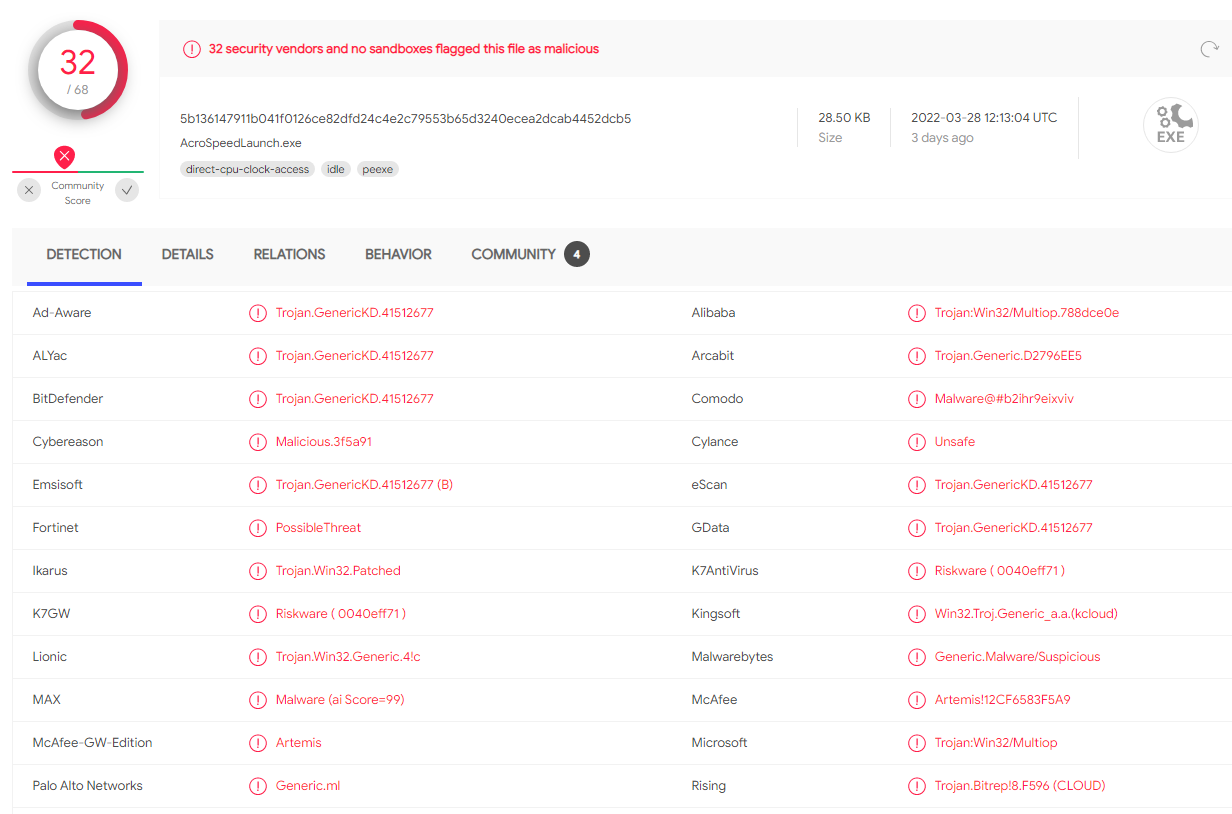This screenshot has height=814, width=1232.
Task: Click Cylance result Unsafe
Action: point(955,442)
